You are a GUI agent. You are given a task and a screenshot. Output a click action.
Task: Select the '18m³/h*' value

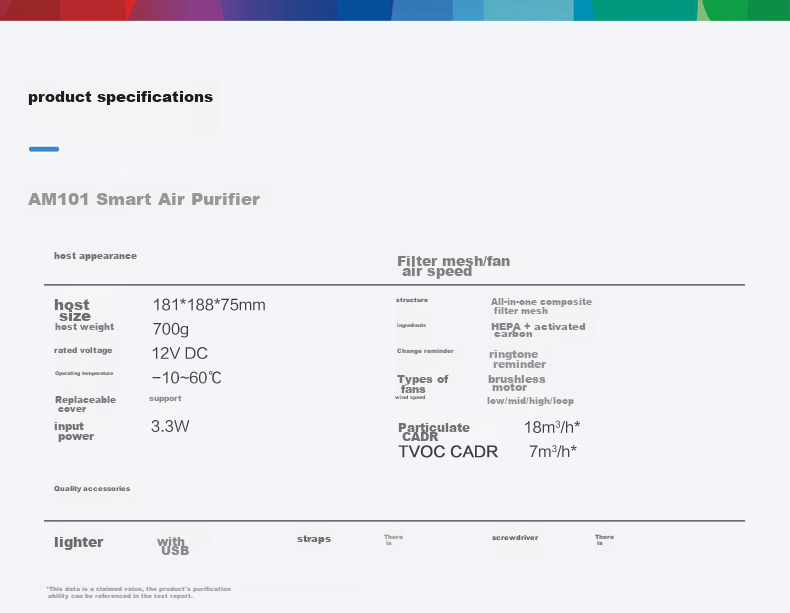click(x=552, y=427)
